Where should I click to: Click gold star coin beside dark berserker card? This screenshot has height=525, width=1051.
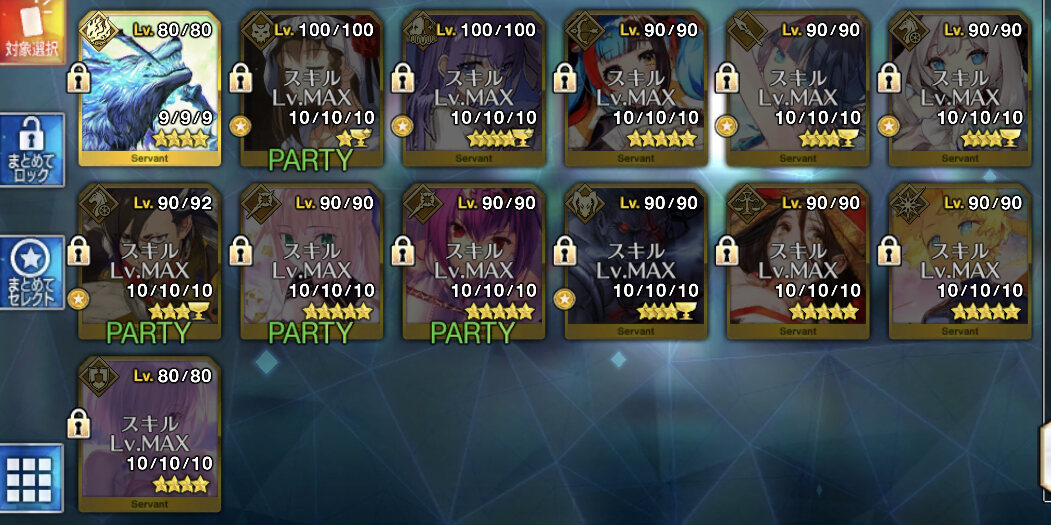pyautogui.click(x=564, y=299)
